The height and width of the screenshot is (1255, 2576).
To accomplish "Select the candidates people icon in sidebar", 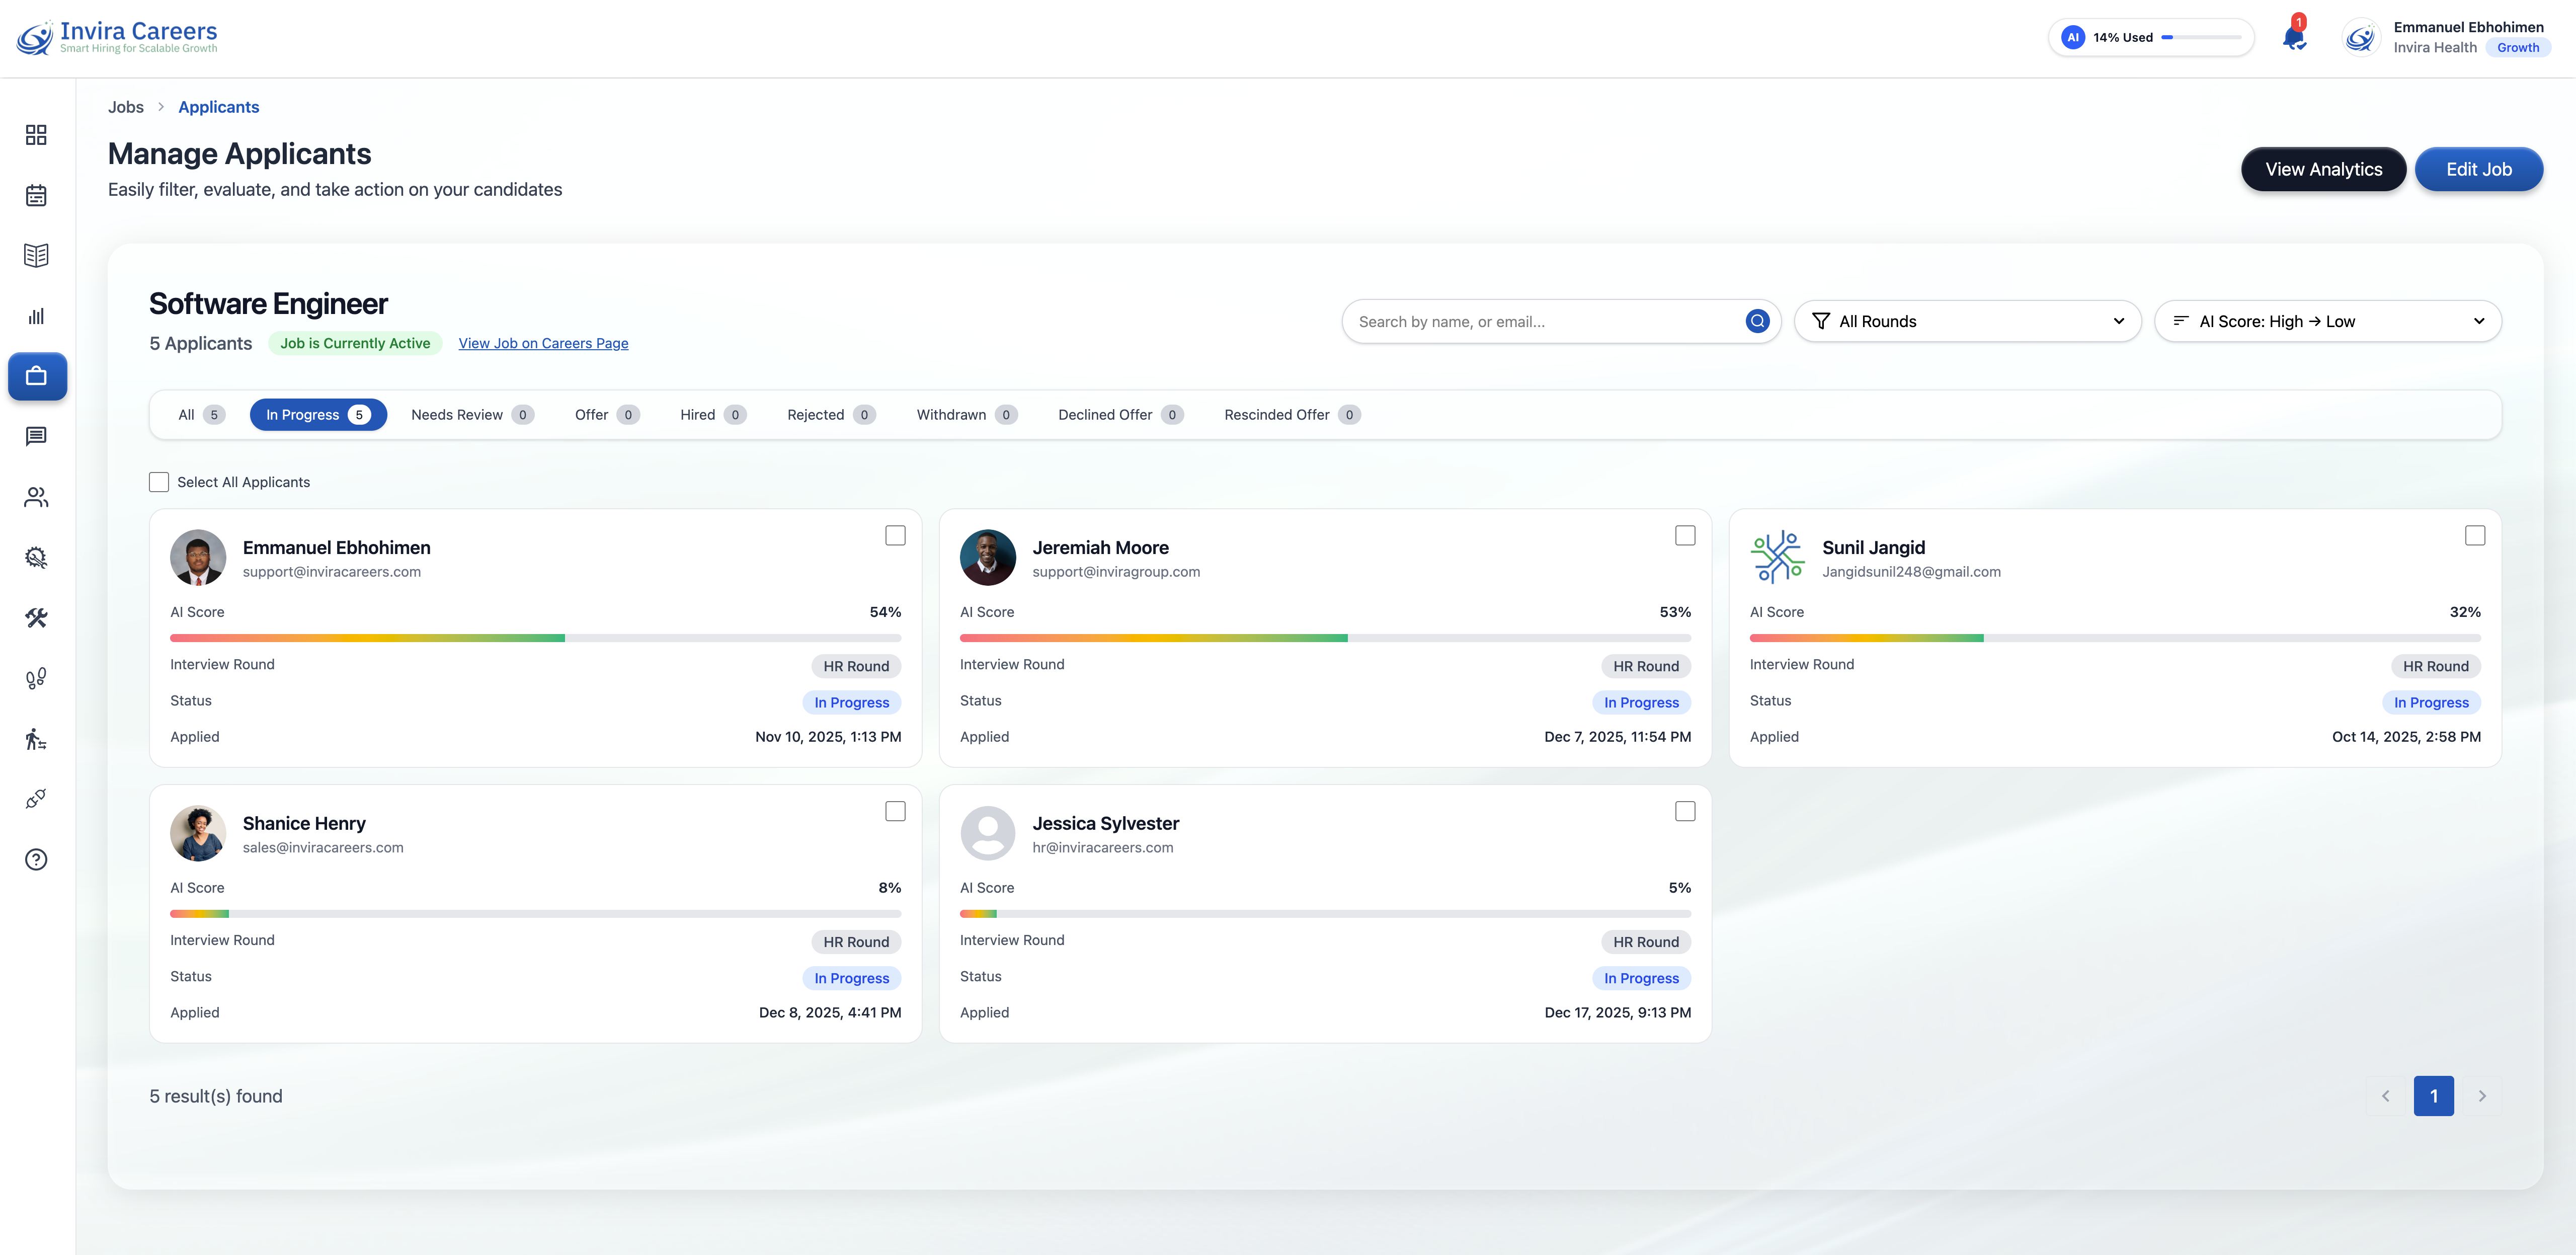I will pos(36,497).
